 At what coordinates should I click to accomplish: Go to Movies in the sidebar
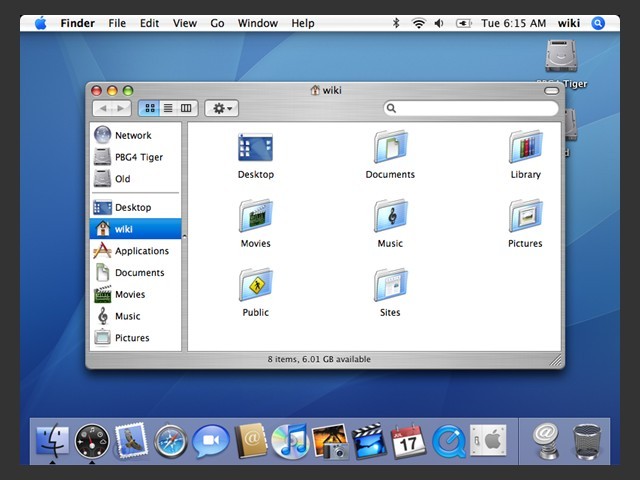click(x=135, y=294)
